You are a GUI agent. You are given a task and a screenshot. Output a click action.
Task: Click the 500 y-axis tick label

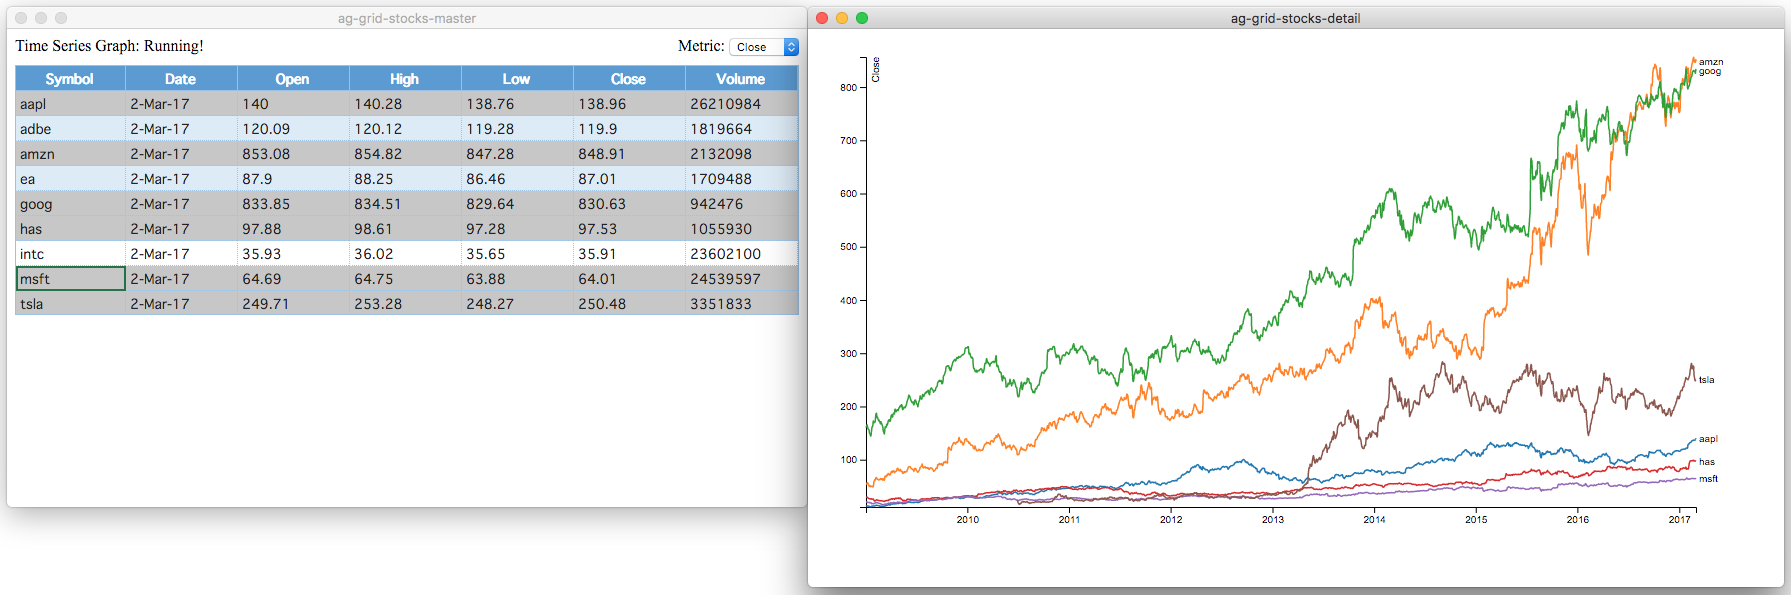[x=849, y=247]
